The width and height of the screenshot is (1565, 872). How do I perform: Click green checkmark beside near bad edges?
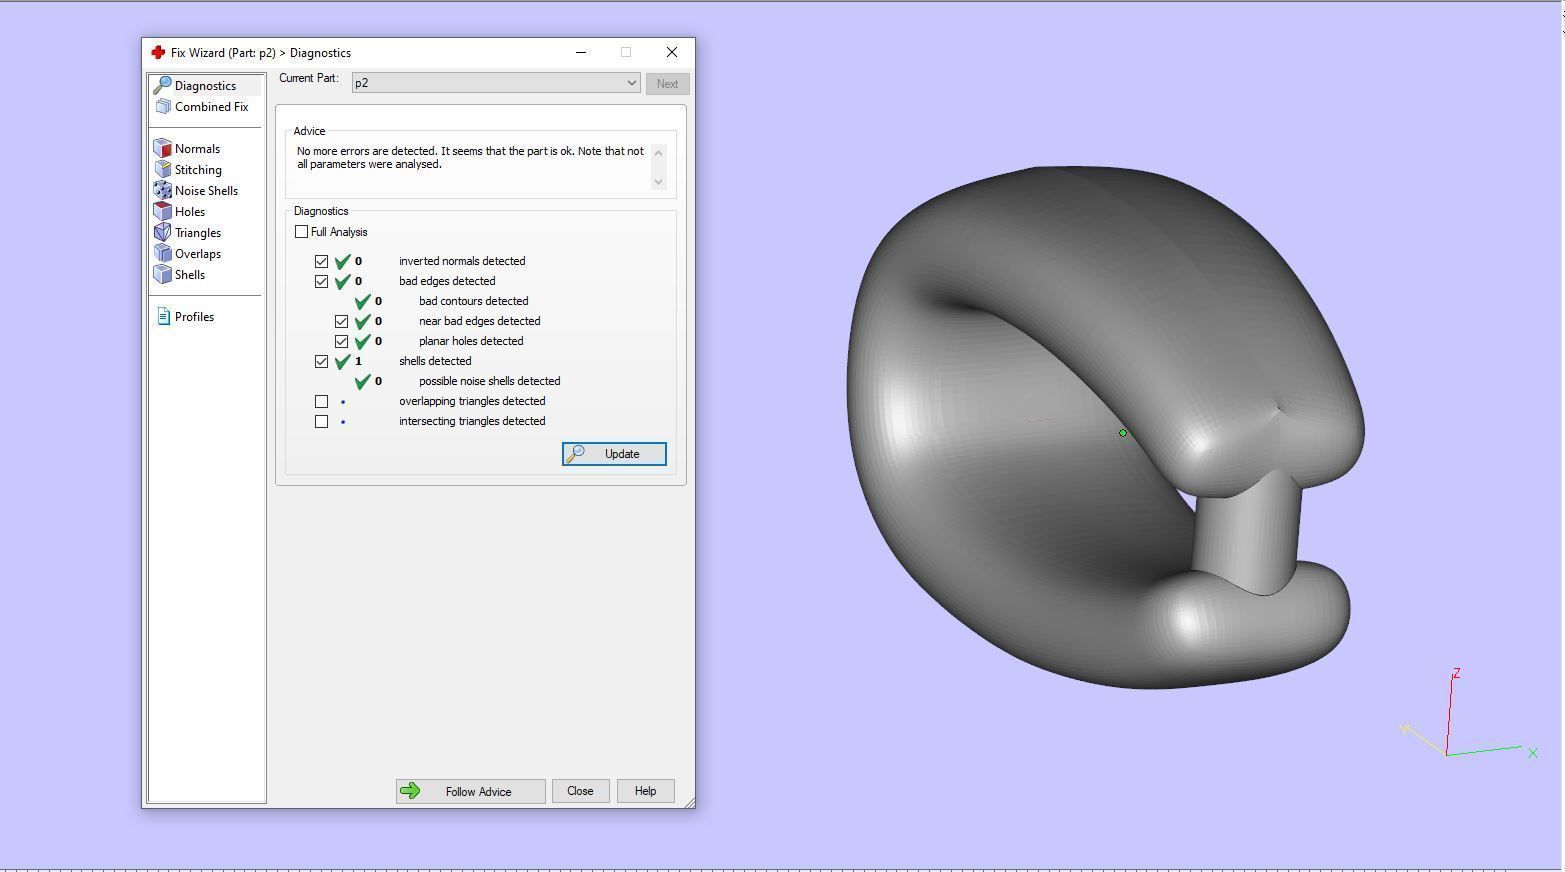point(362,322)
